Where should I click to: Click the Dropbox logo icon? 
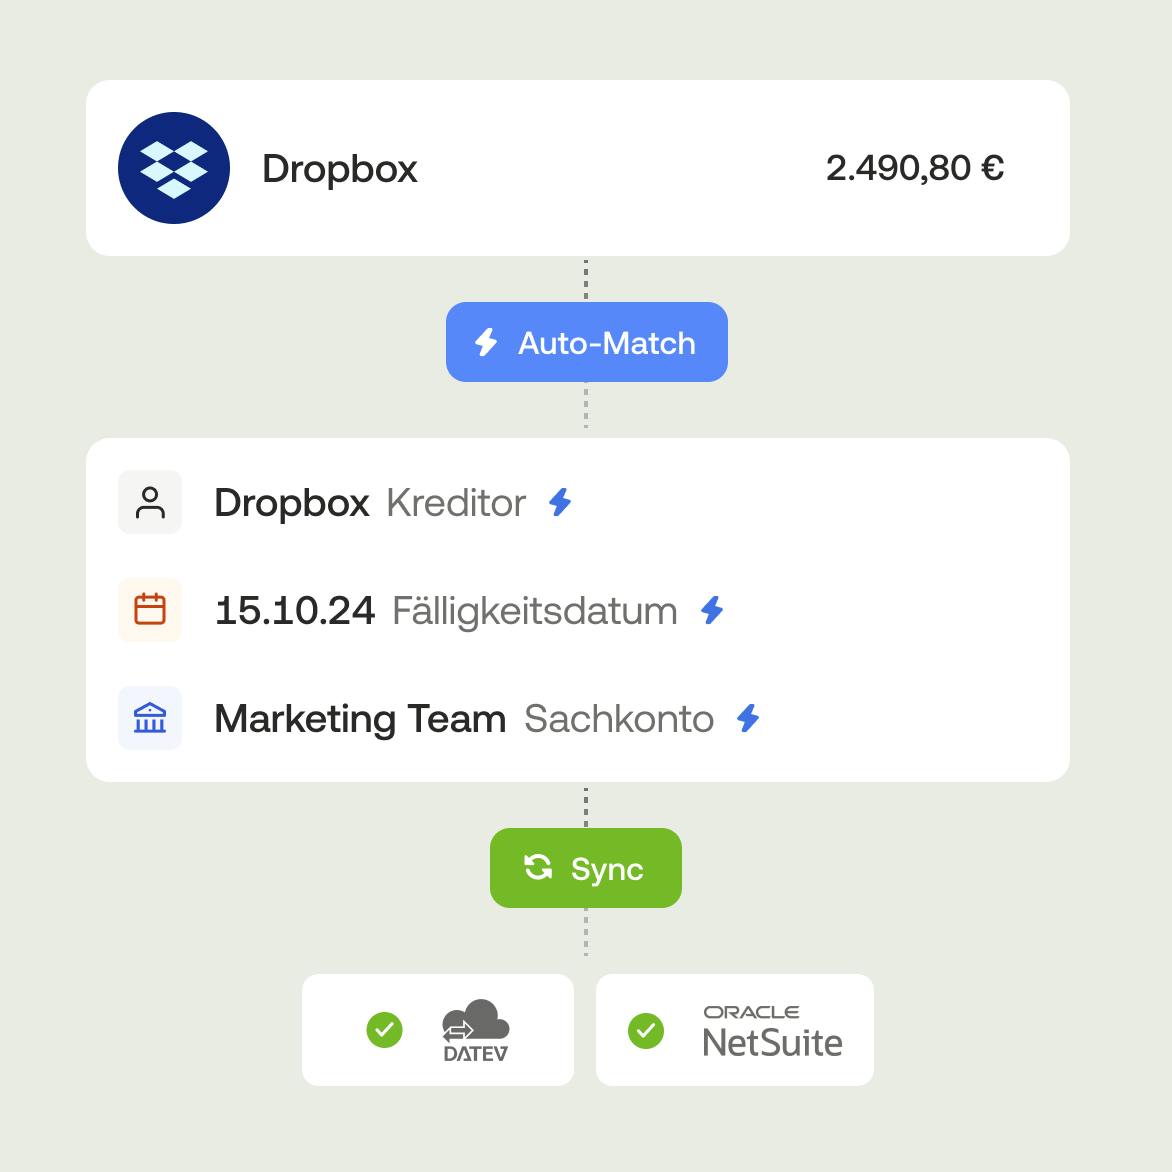[x=174, y=168]
